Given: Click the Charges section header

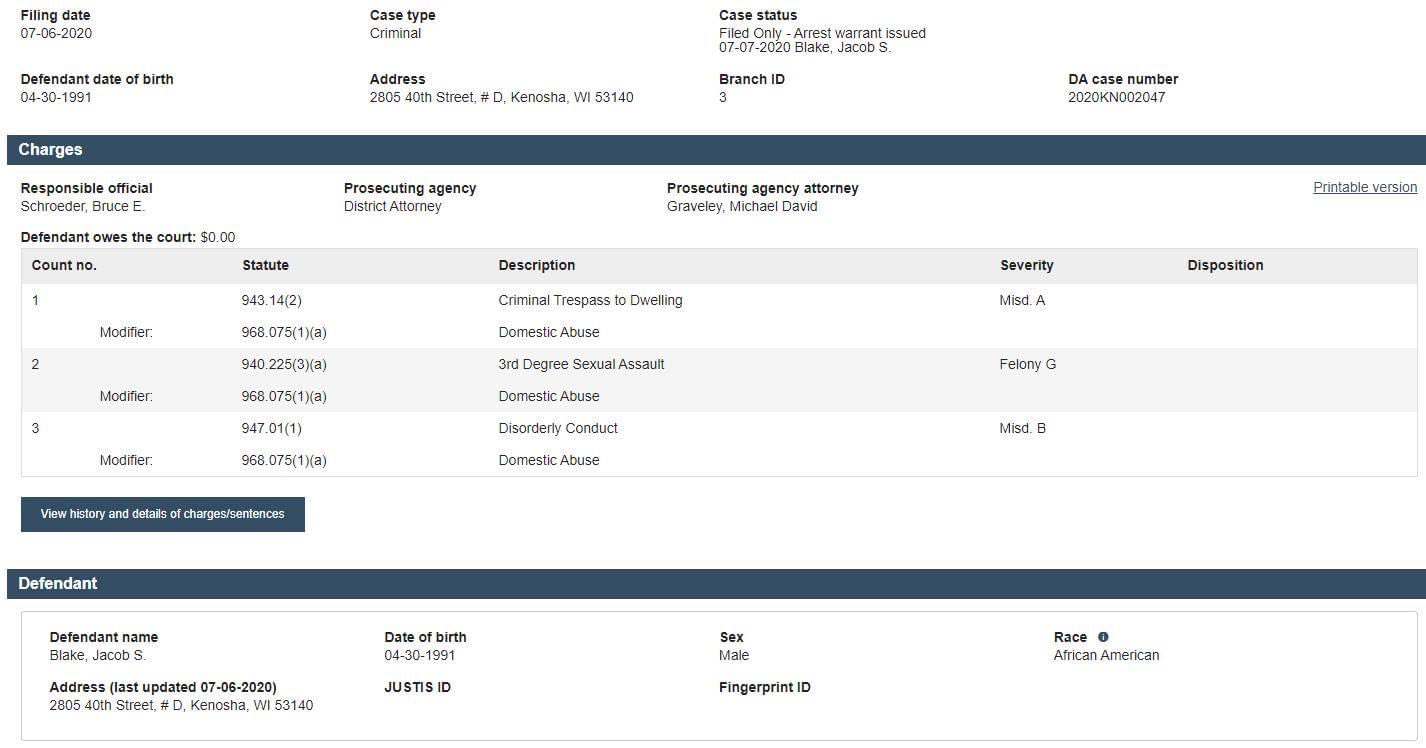Looking at the screenshot, I should [716, 150].
